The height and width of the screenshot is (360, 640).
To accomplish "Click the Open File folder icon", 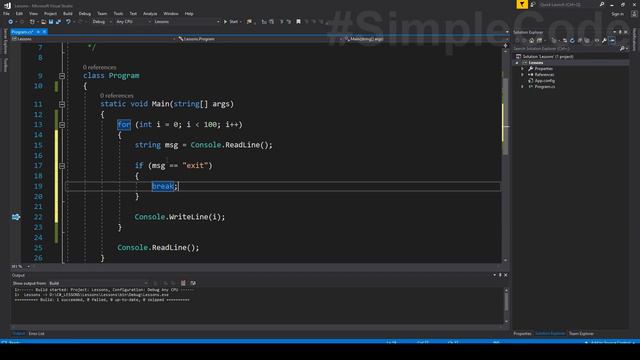I will pos(43,22).
